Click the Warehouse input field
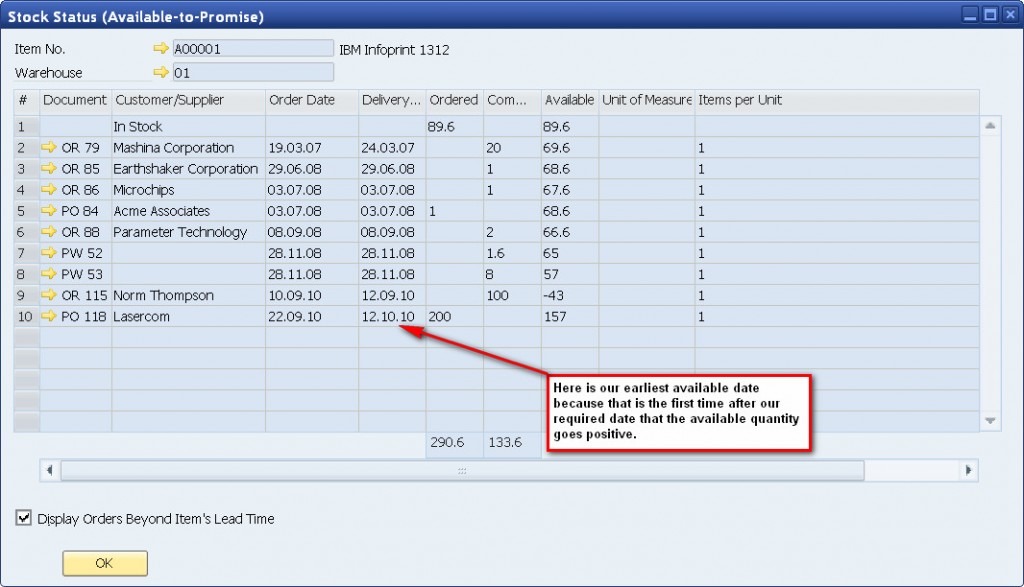 (x=253, y=72)
